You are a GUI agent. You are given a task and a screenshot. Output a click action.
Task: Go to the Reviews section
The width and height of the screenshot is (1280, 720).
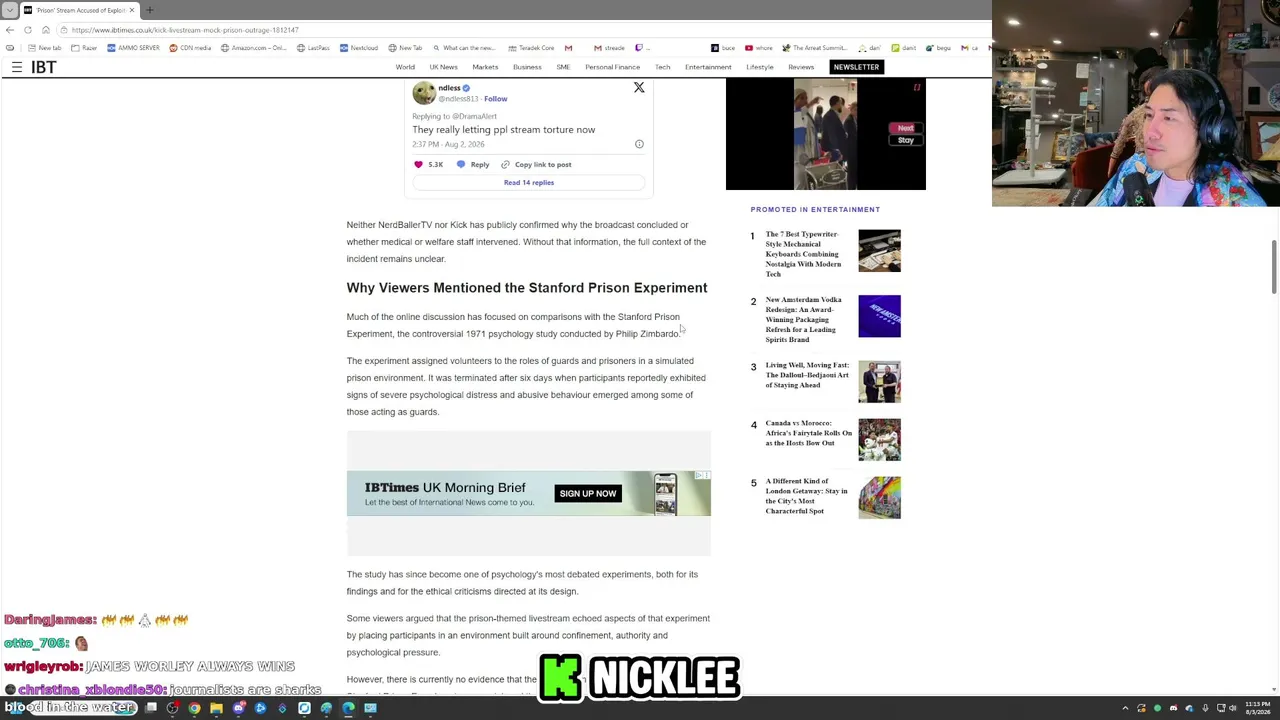coord(801,67)
